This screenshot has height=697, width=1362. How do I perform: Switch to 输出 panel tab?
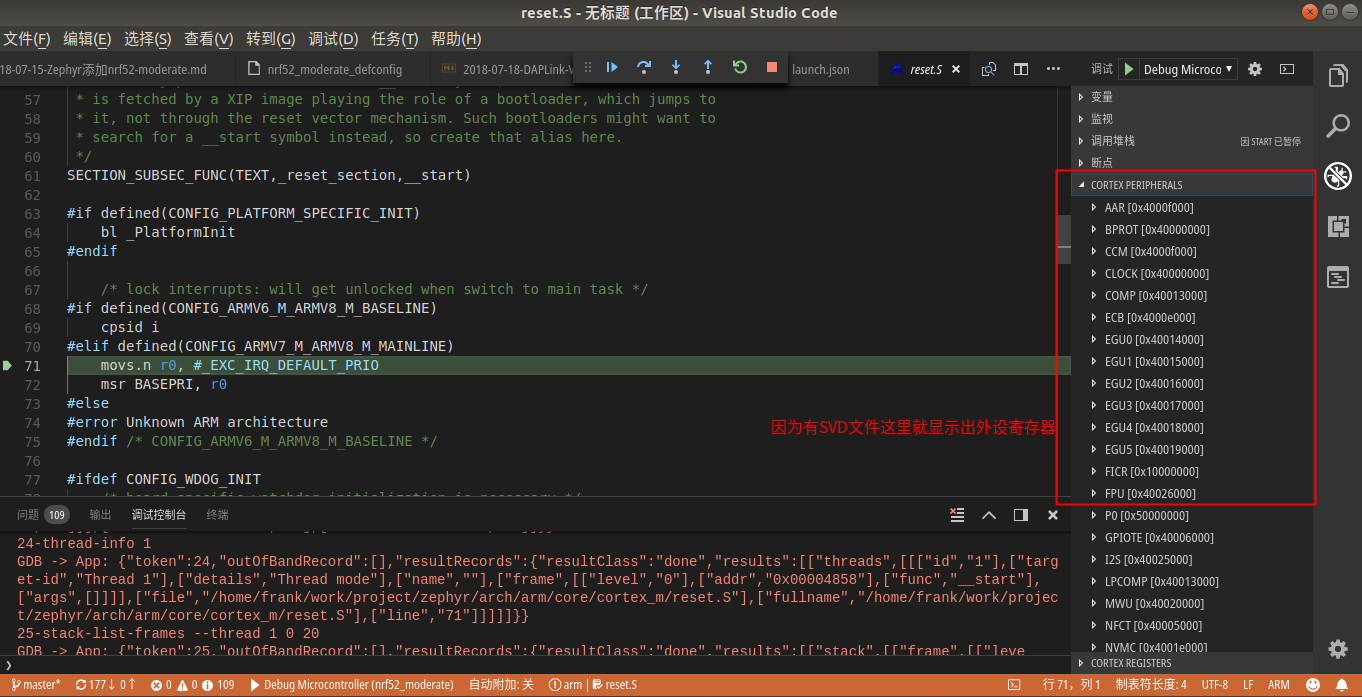(101, 515)
